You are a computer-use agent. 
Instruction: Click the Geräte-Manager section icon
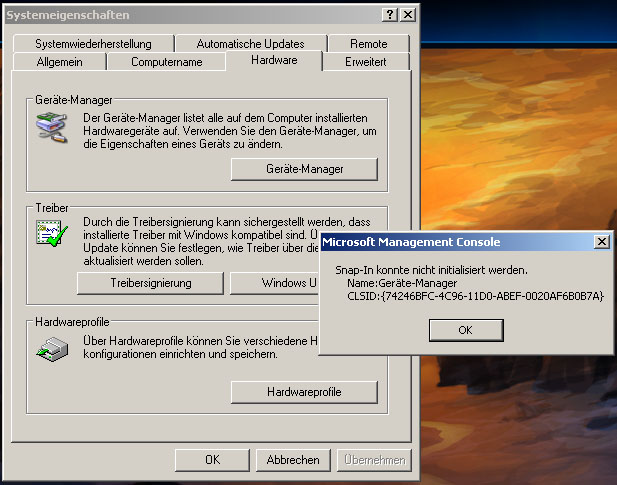point(52,128)
